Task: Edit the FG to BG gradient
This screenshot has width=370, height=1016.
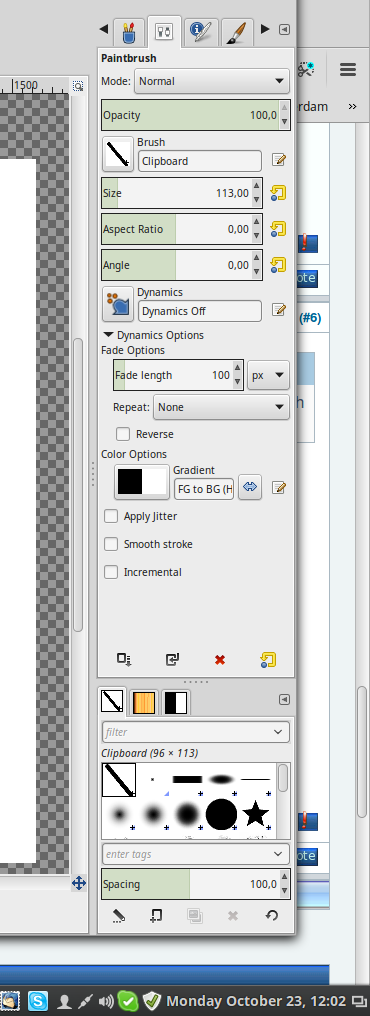Action: (279, 487)
